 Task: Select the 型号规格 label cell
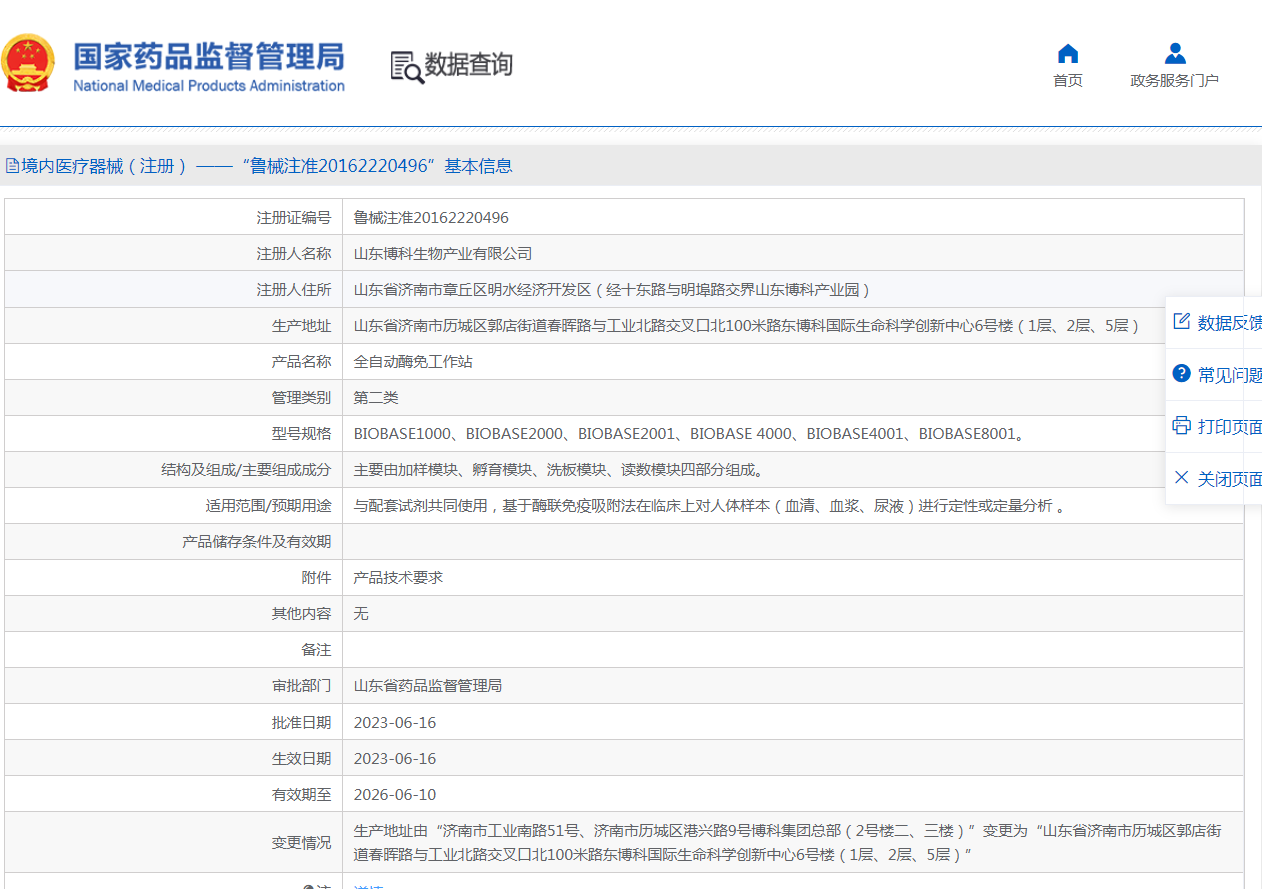(x=173, y=433)
